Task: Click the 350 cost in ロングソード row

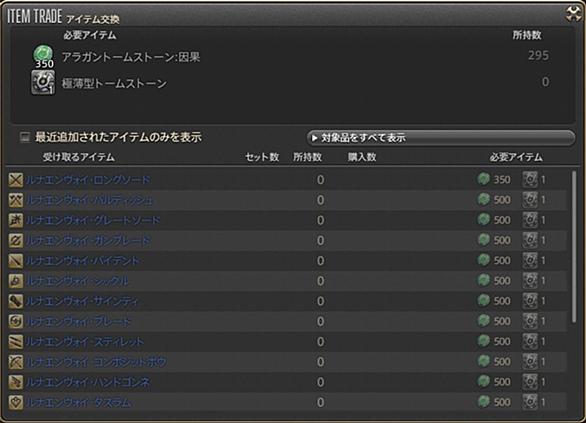Action: point(502,180)
